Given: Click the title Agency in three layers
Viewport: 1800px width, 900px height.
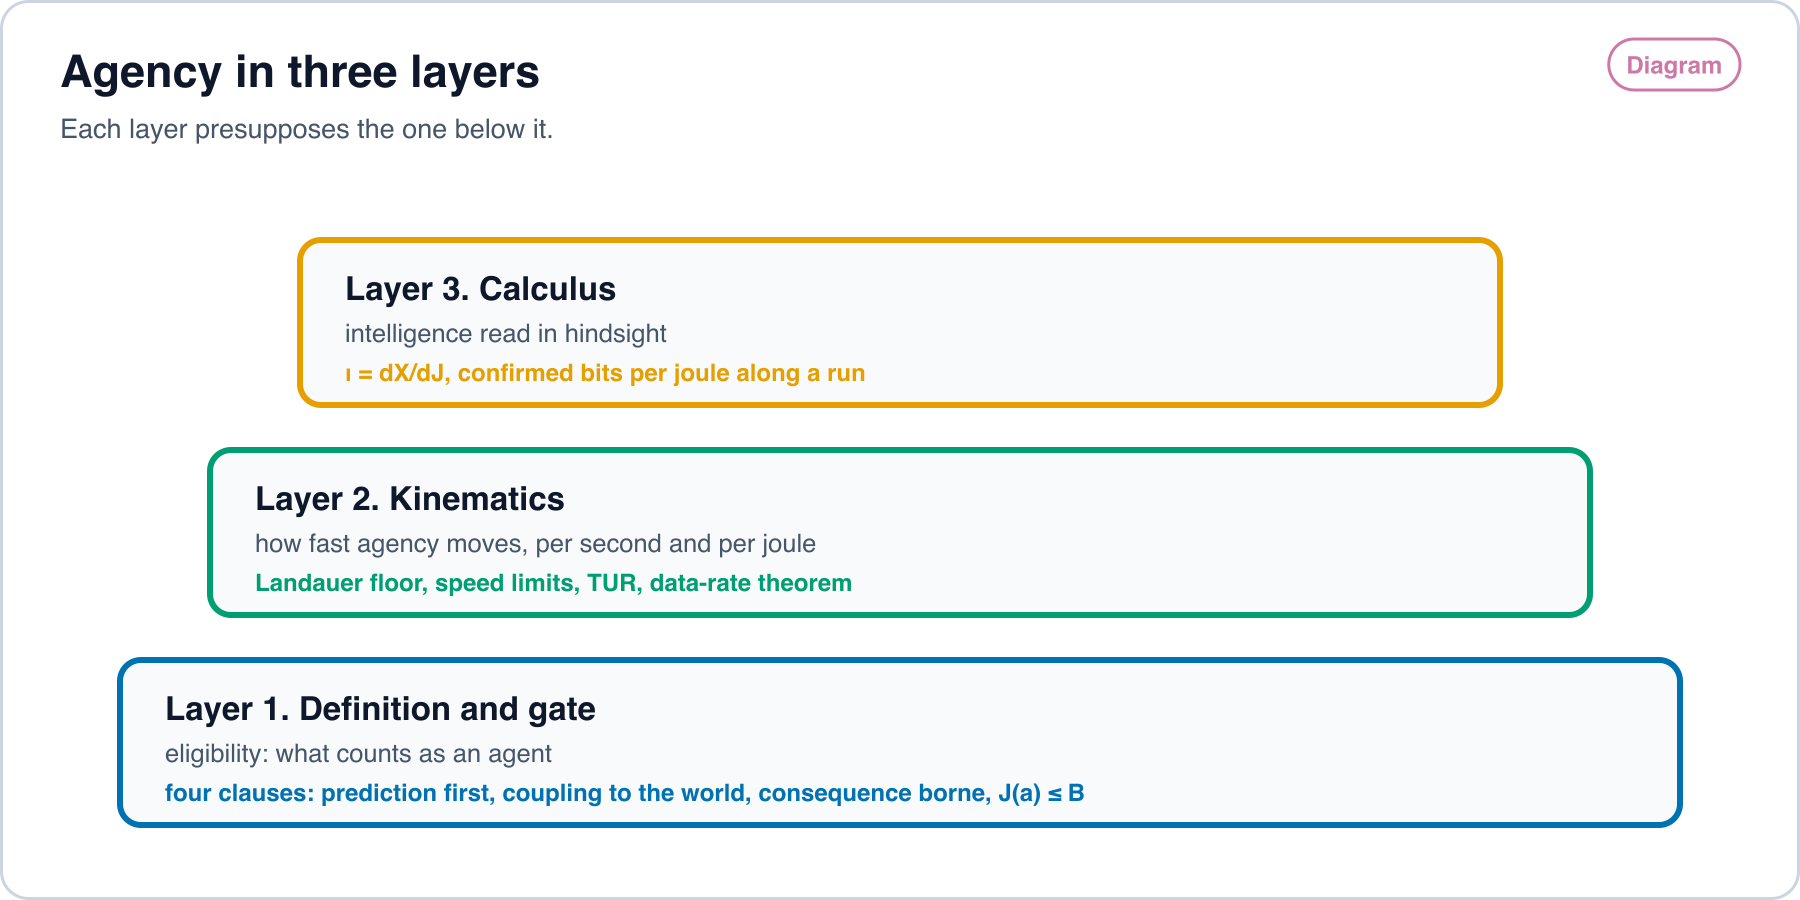Looking at the screenshot, I should [300, 72].
